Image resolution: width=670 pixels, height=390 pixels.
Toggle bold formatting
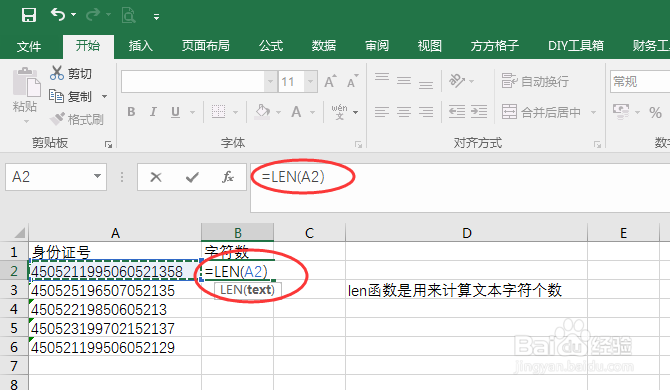click(x=131, y=112)
